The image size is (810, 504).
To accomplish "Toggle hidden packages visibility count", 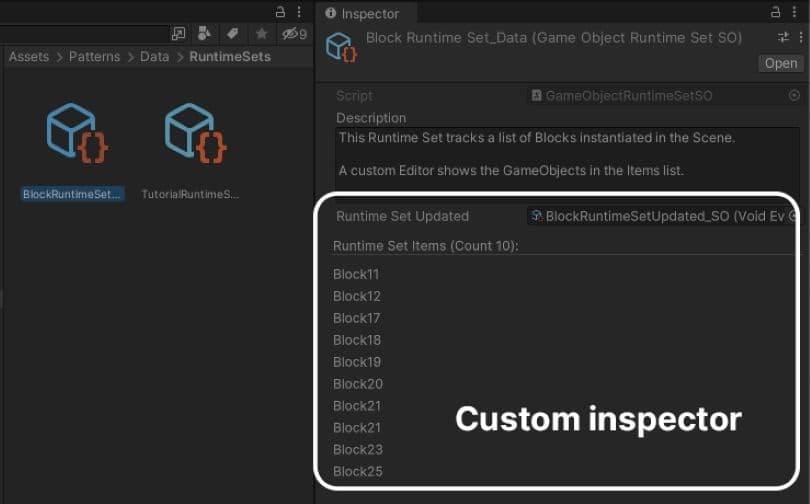I will [x=294, y=34].
